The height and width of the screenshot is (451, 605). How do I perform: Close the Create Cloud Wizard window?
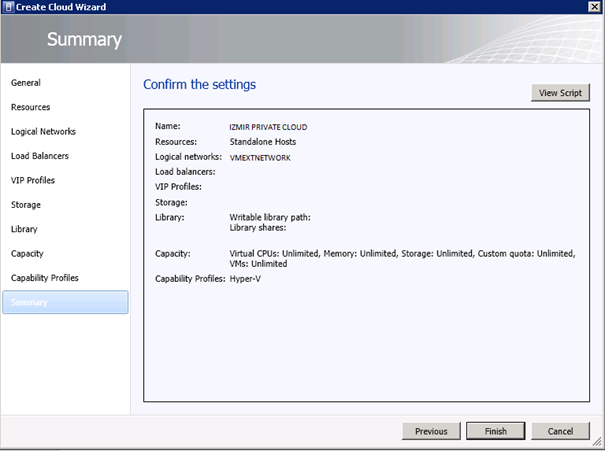pos(594,7)
